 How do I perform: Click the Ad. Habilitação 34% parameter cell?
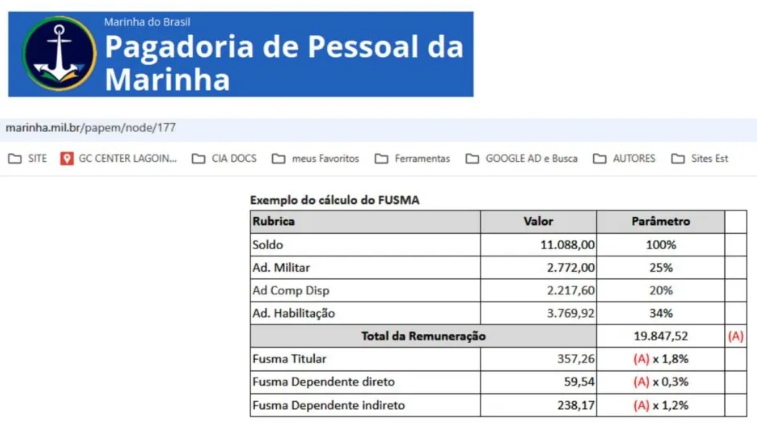660,313
